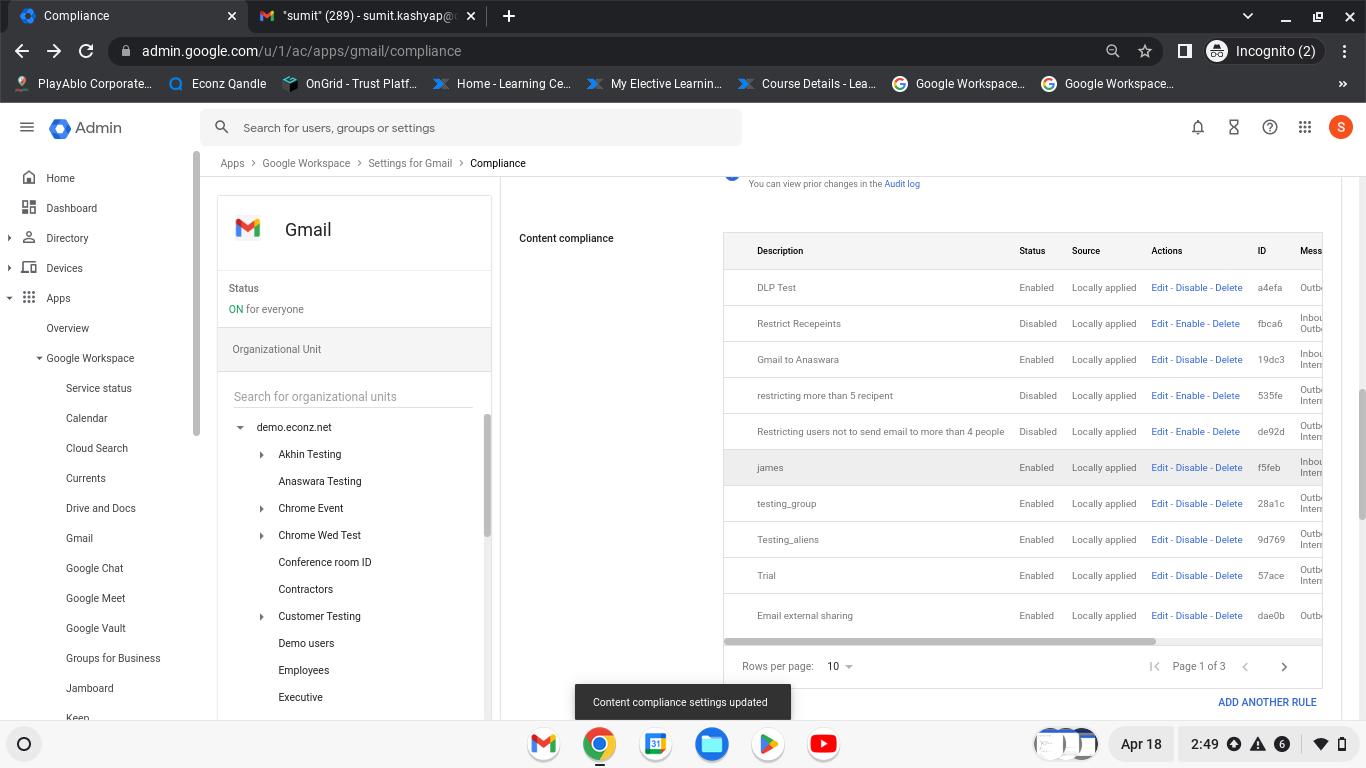
Task: Open Play Store from the shelf
Action: [x=767, y=744]
